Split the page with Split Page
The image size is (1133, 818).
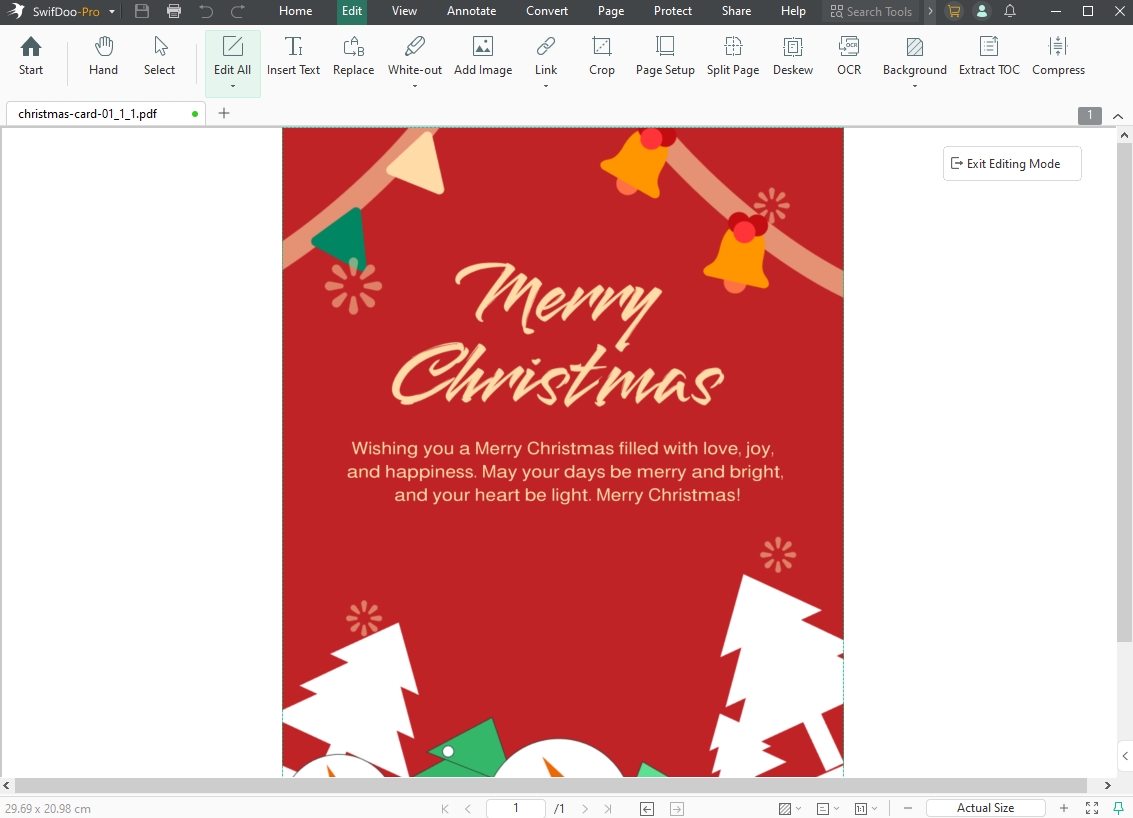tap(732, 55)
